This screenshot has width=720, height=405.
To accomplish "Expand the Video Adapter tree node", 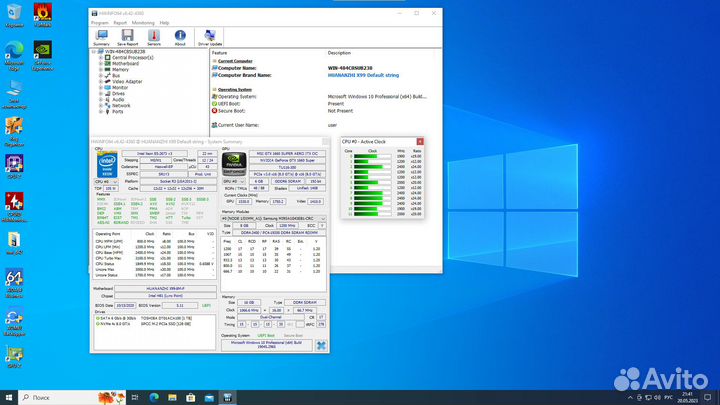I will pyautogui.click(x=98, y=81).
